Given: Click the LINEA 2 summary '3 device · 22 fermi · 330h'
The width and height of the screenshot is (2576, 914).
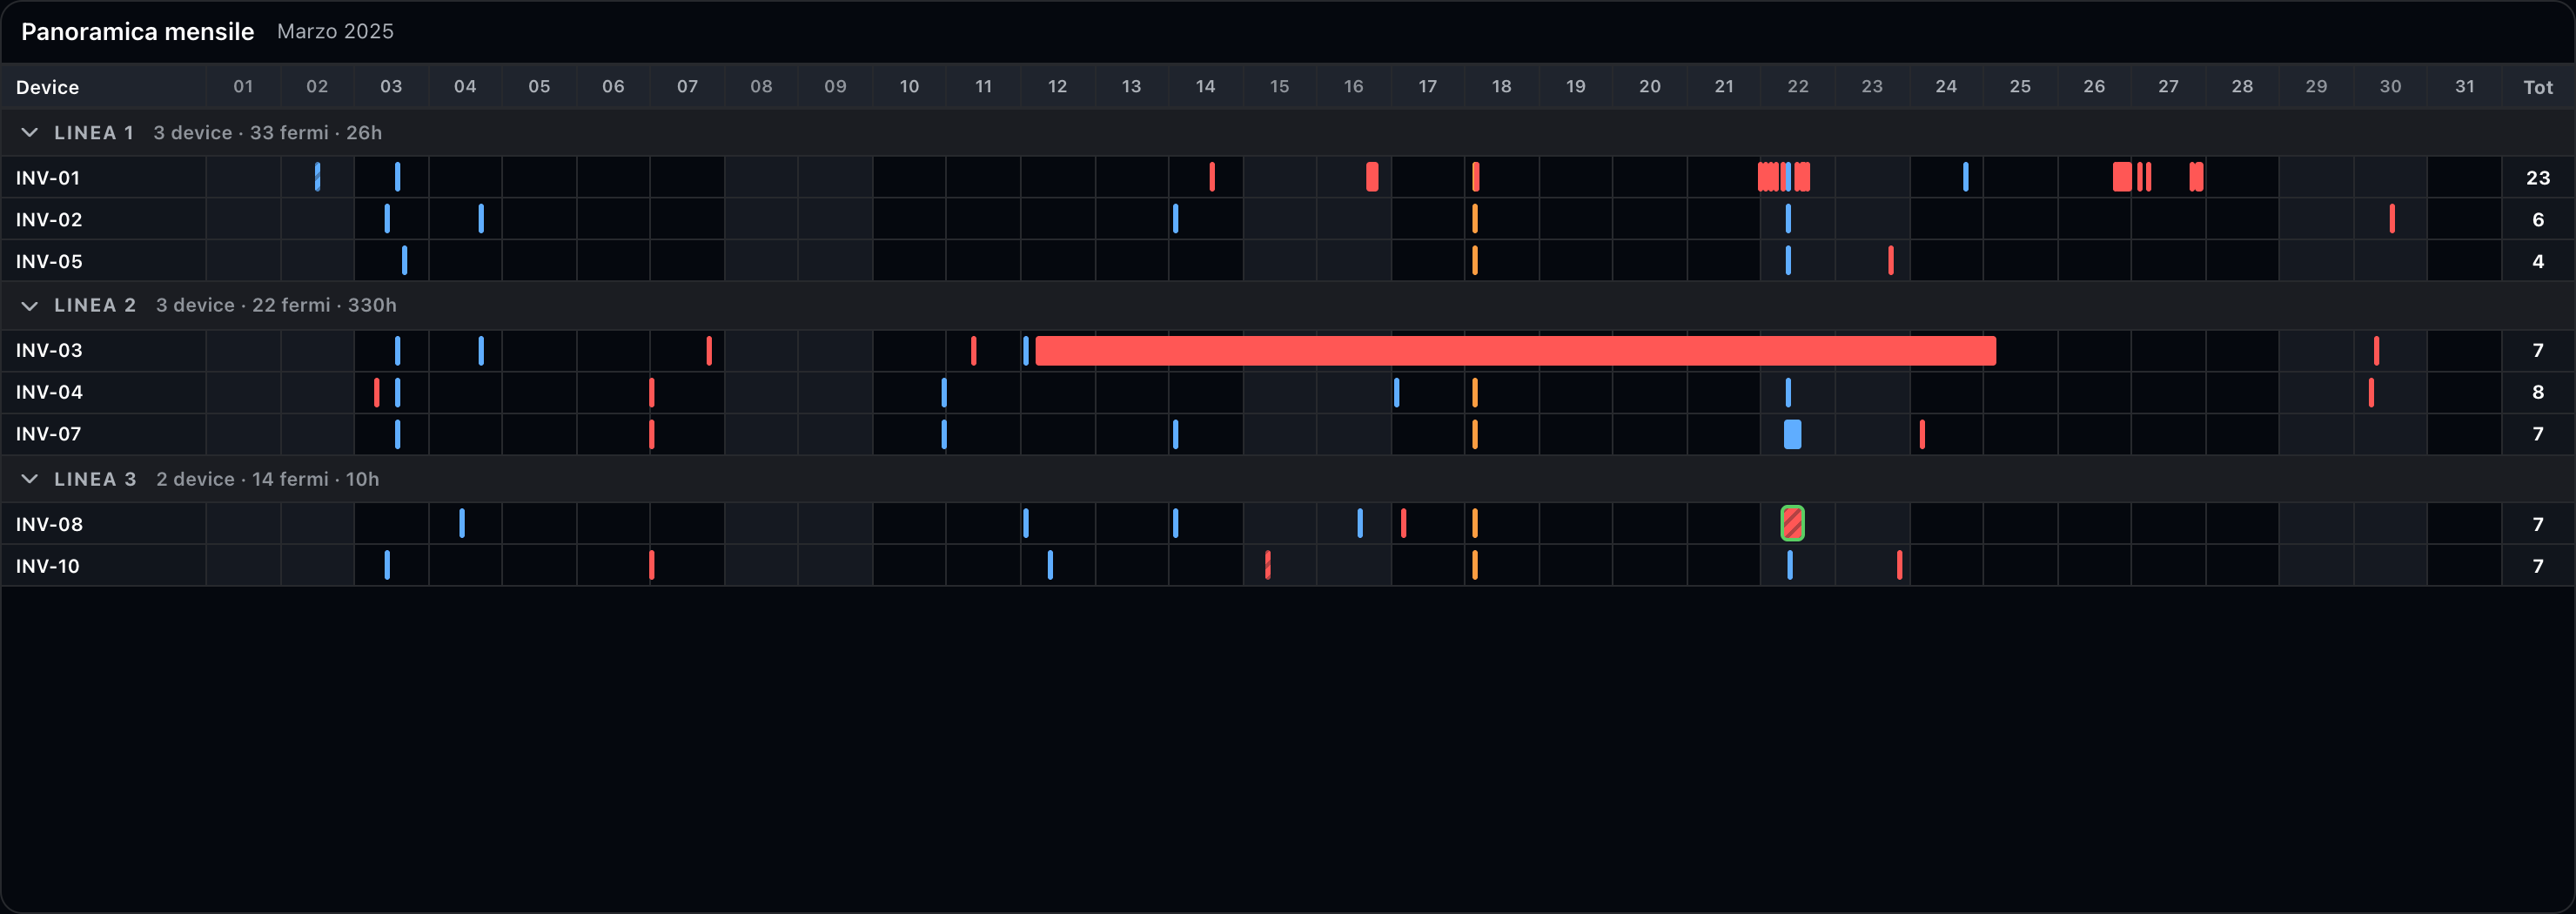Looking at the screenshot, I should pos(276,305).
